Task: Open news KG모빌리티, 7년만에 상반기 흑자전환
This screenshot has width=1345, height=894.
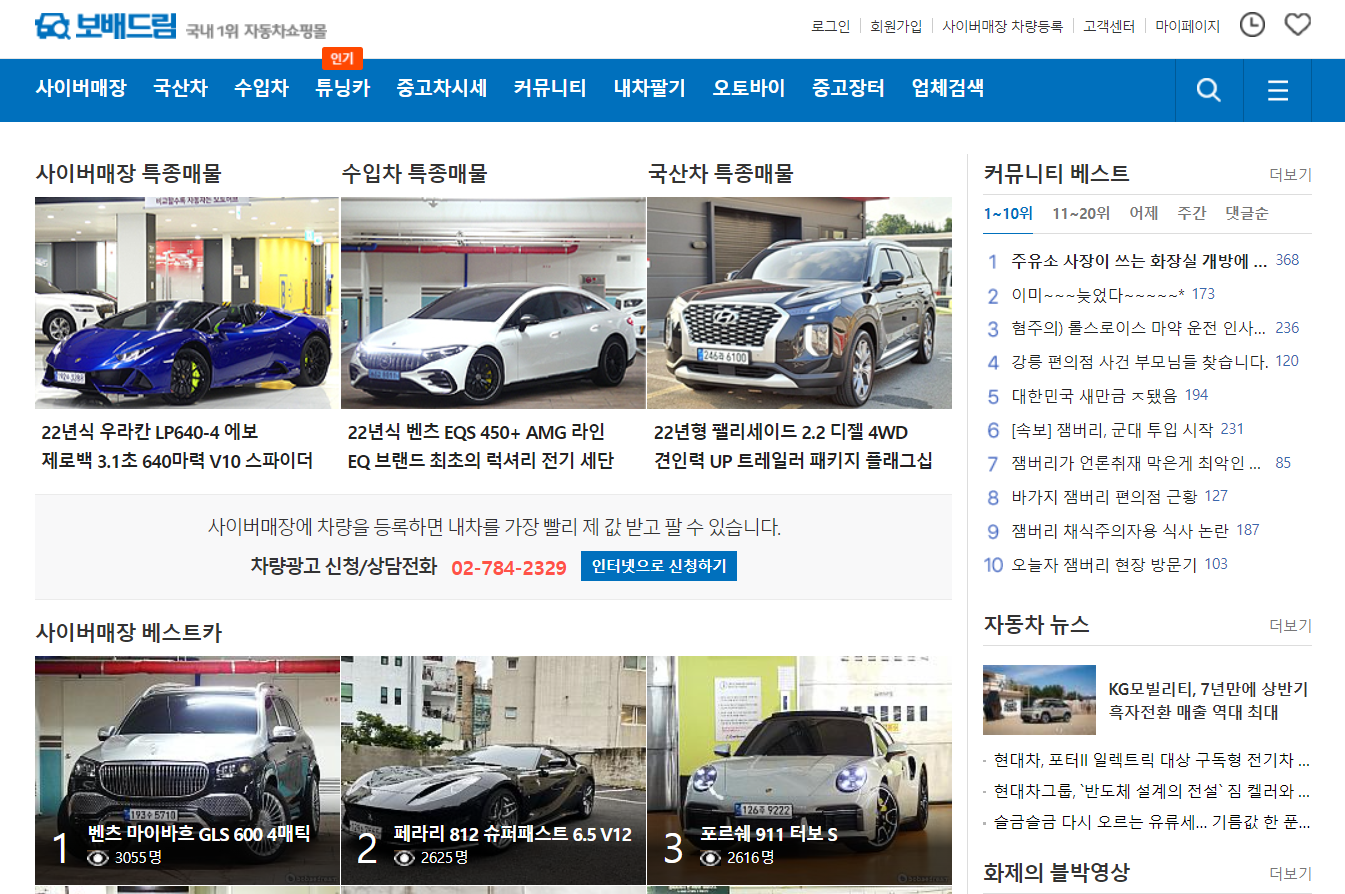Action: point(1208,701)
